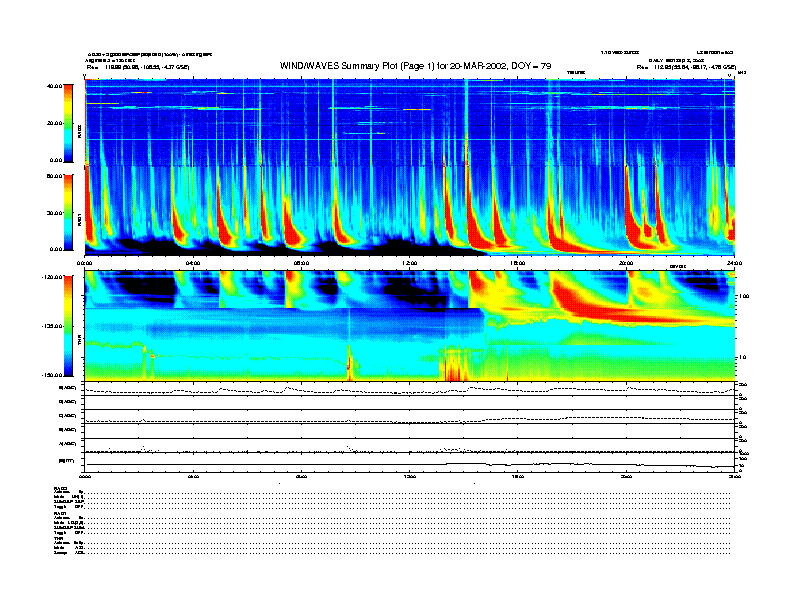The height and width of the screenshot is (612, 792).
Task: Click the RAD1 header in bottom status block
Action: click(60, 514)
